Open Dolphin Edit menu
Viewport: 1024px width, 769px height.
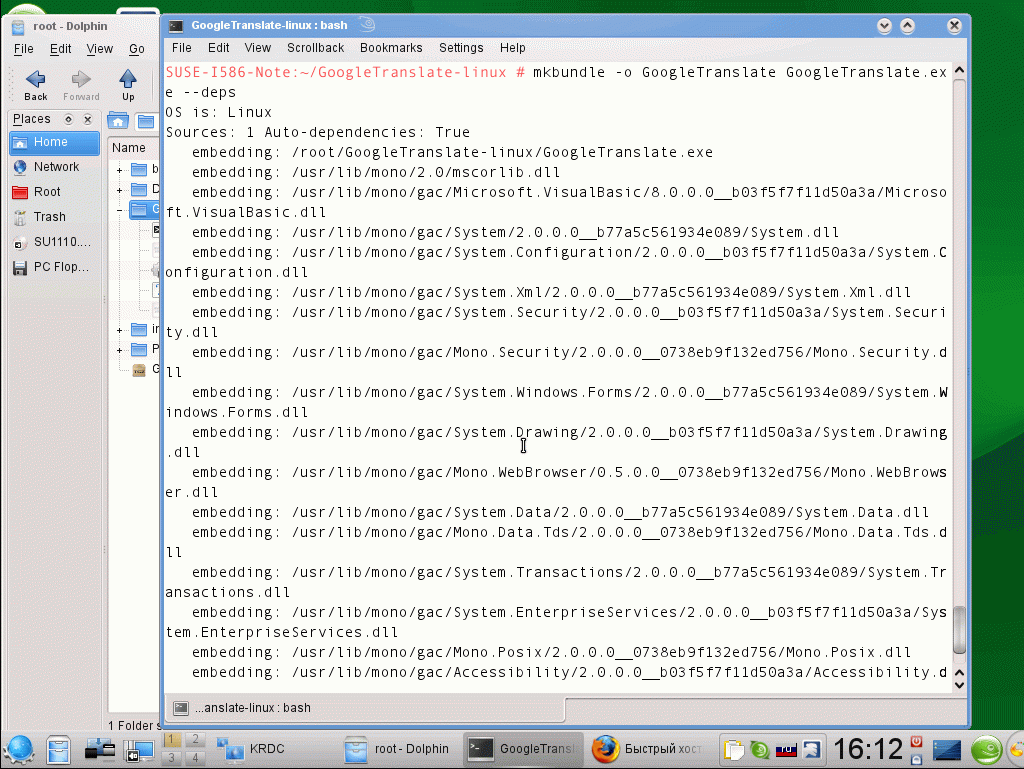point(60,49)
